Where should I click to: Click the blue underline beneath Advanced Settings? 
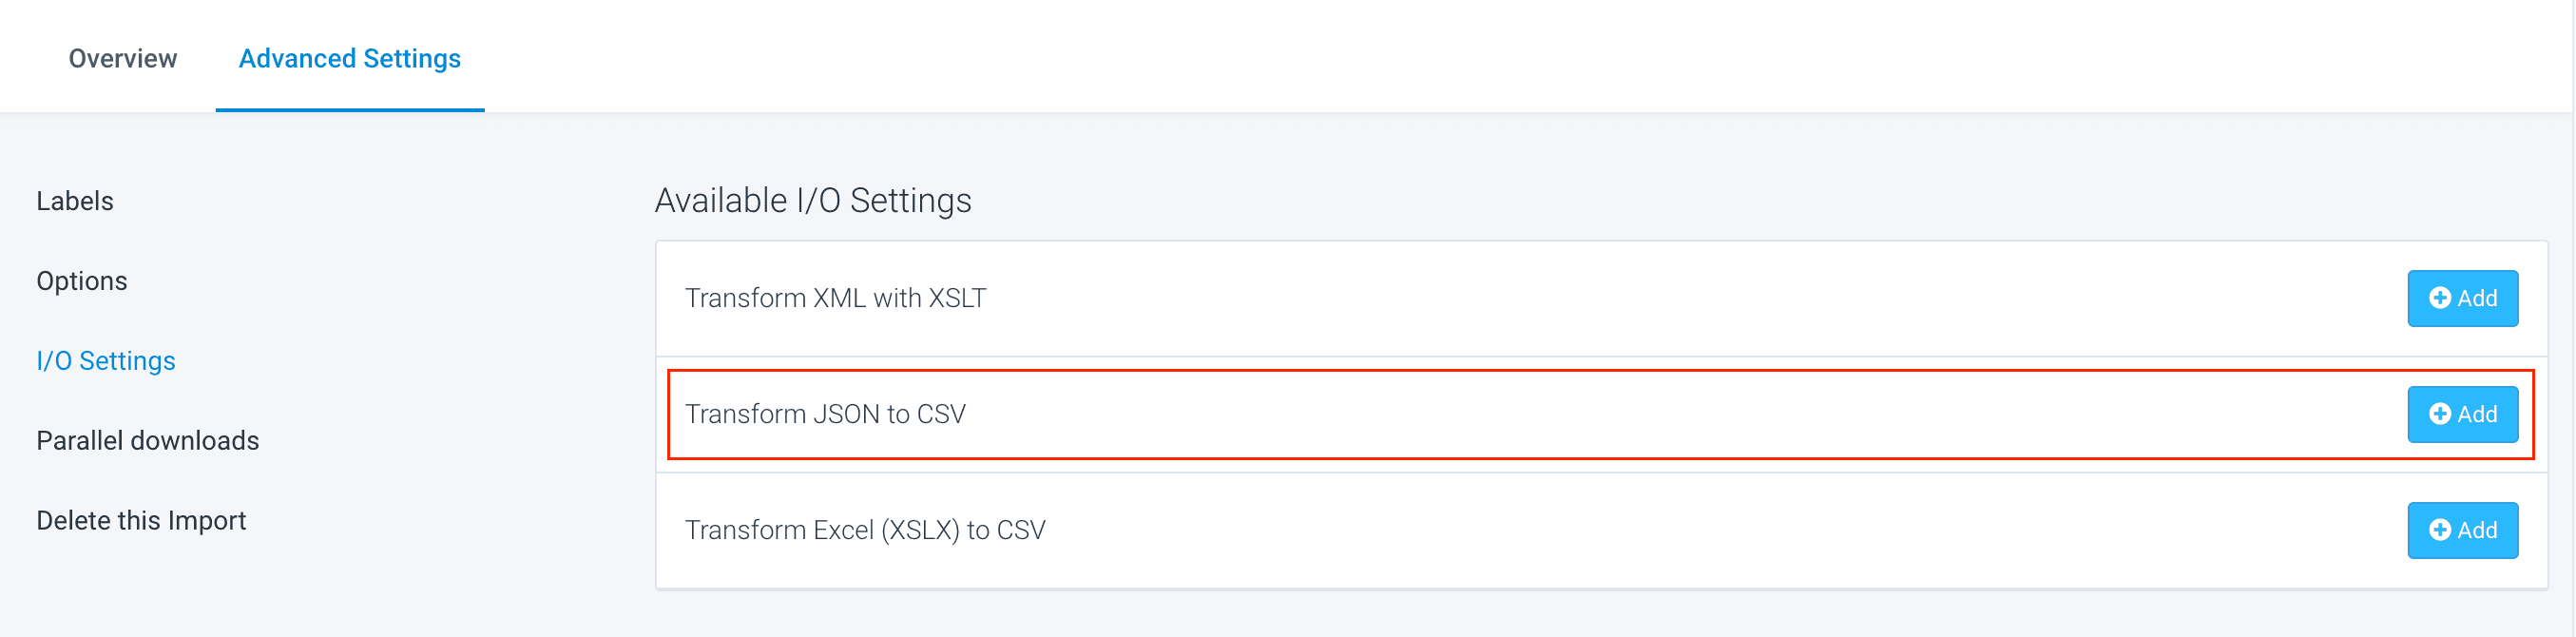[x=349, y=109]
